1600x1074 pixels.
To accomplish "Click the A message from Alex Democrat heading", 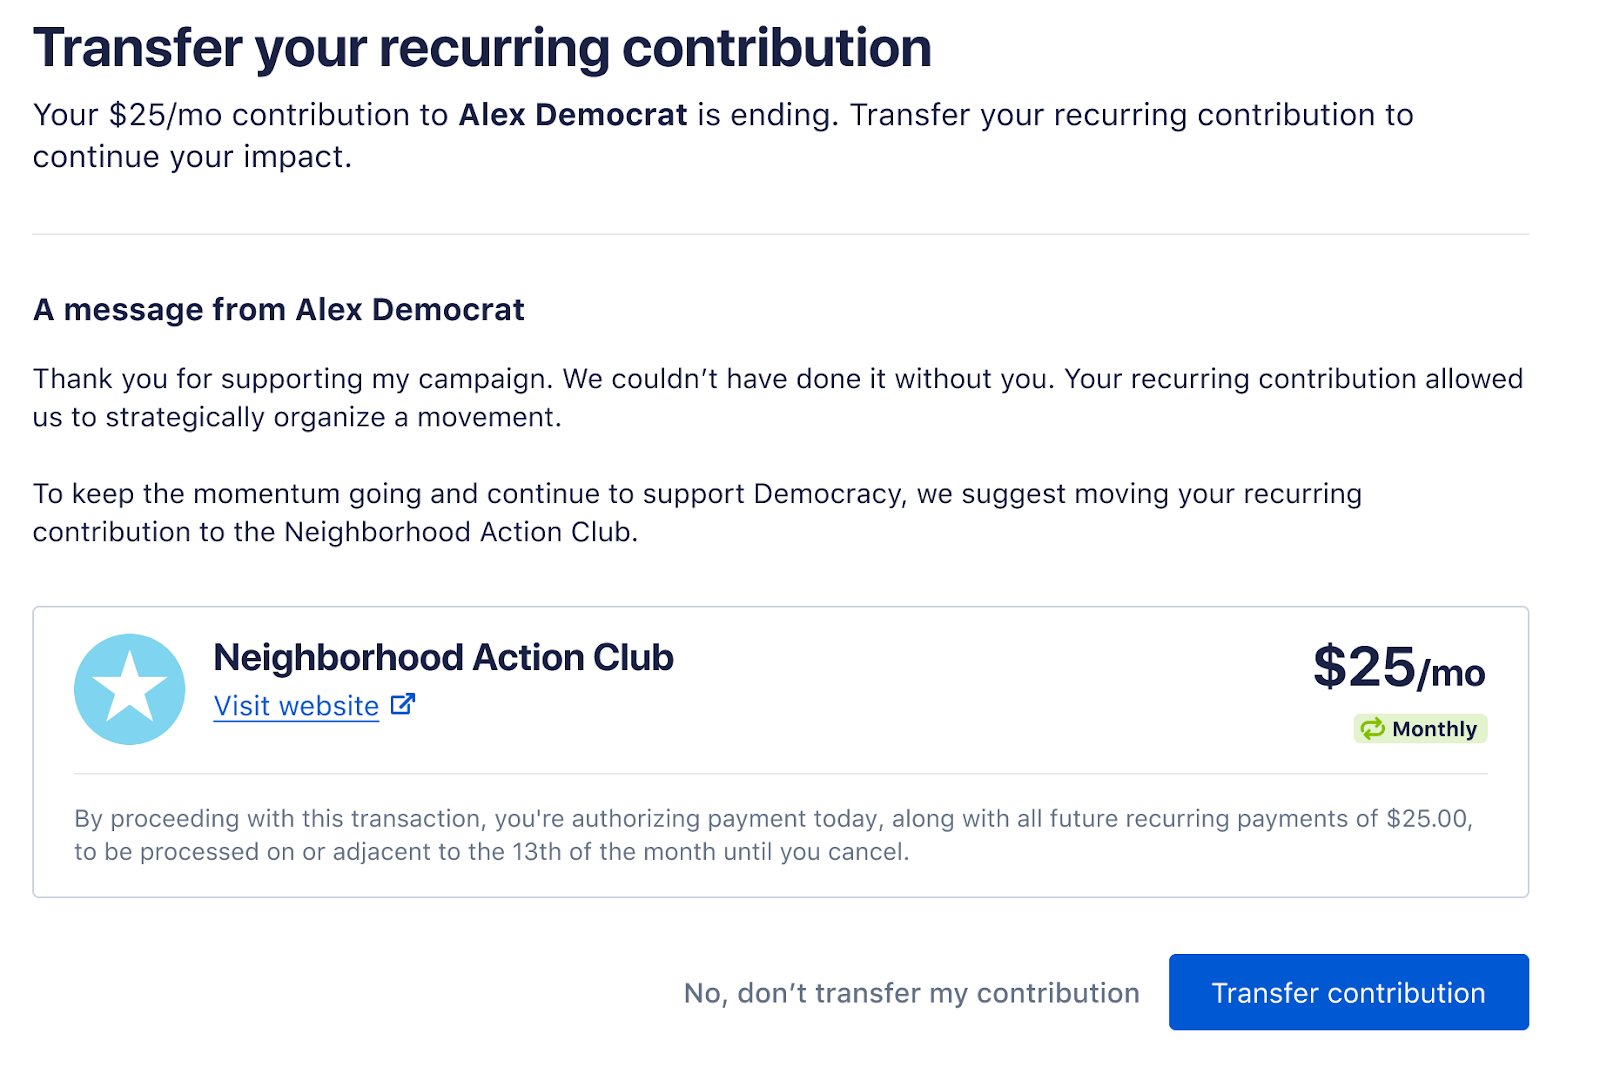I will click(278, 310).
